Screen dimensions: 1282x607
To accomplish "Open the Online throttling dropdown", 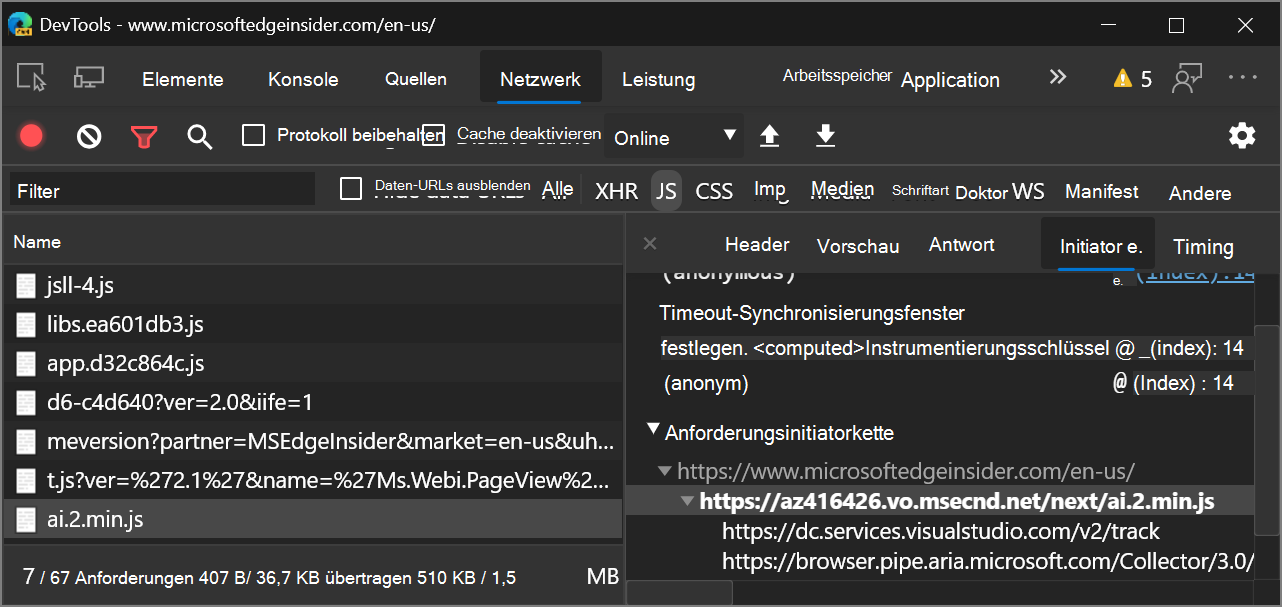I will 674,137.
